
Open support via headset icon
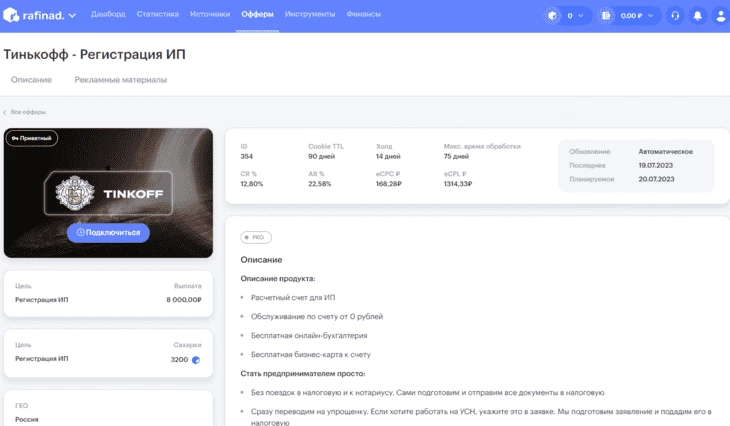click(675, 16)
